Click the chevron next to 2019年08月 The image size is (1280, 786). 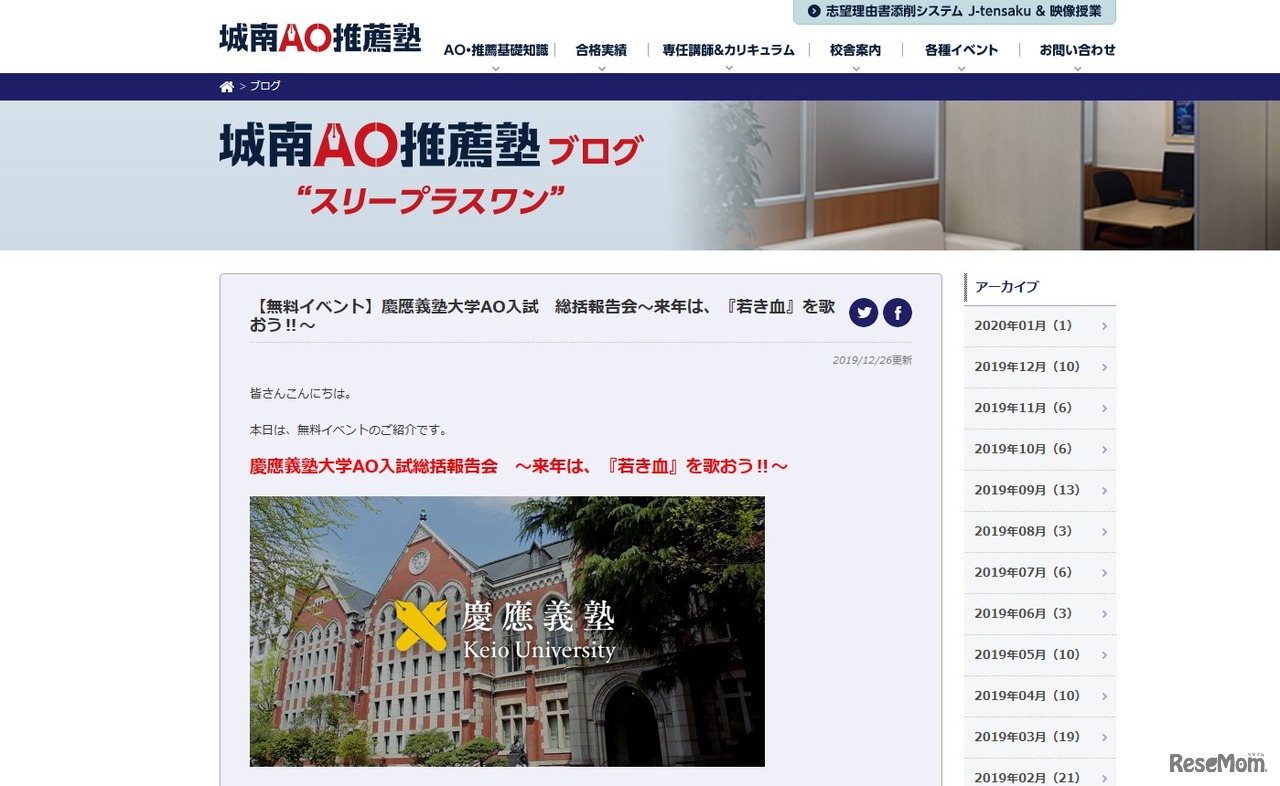coord(1104,531)
